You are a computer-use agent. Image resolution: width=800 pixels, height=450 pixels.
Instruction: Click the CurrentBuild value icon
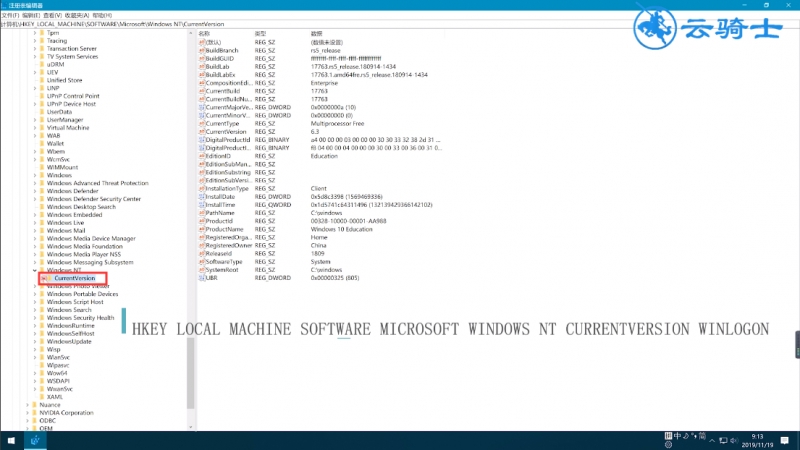tap(202, 91)
